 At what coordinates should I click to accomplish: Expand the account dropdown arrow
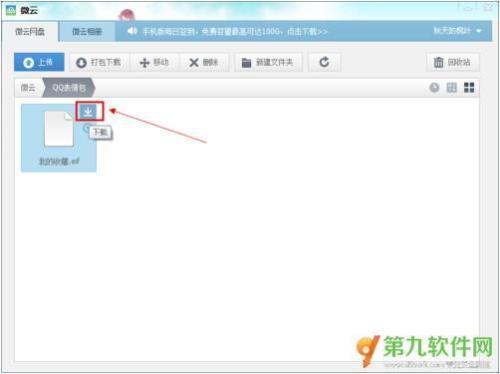[x=479, y=31]
